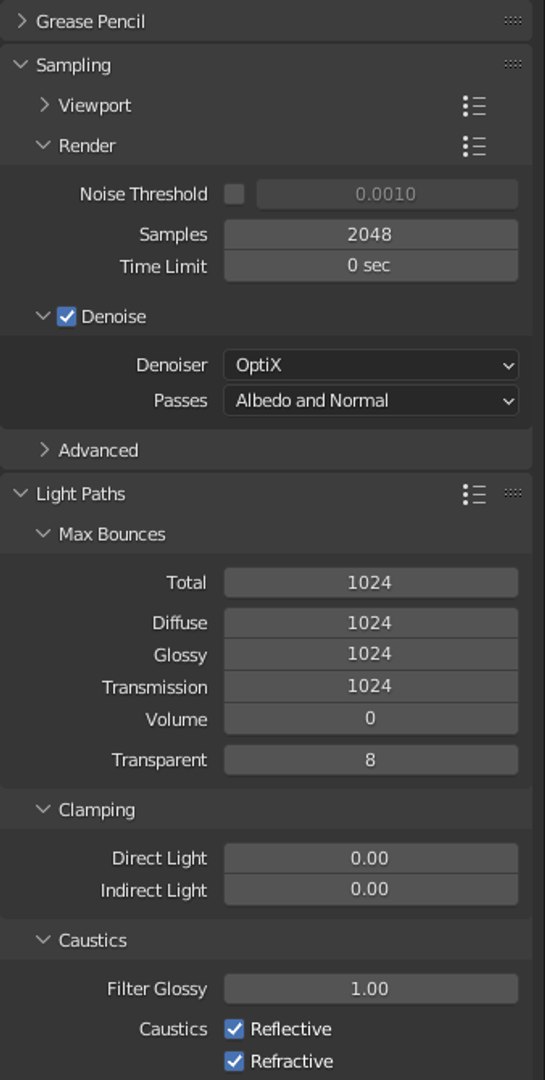Expand the Advanced subpanel
The height and width of the screenshot is (1080, 545).
click(x=44, y=450)
